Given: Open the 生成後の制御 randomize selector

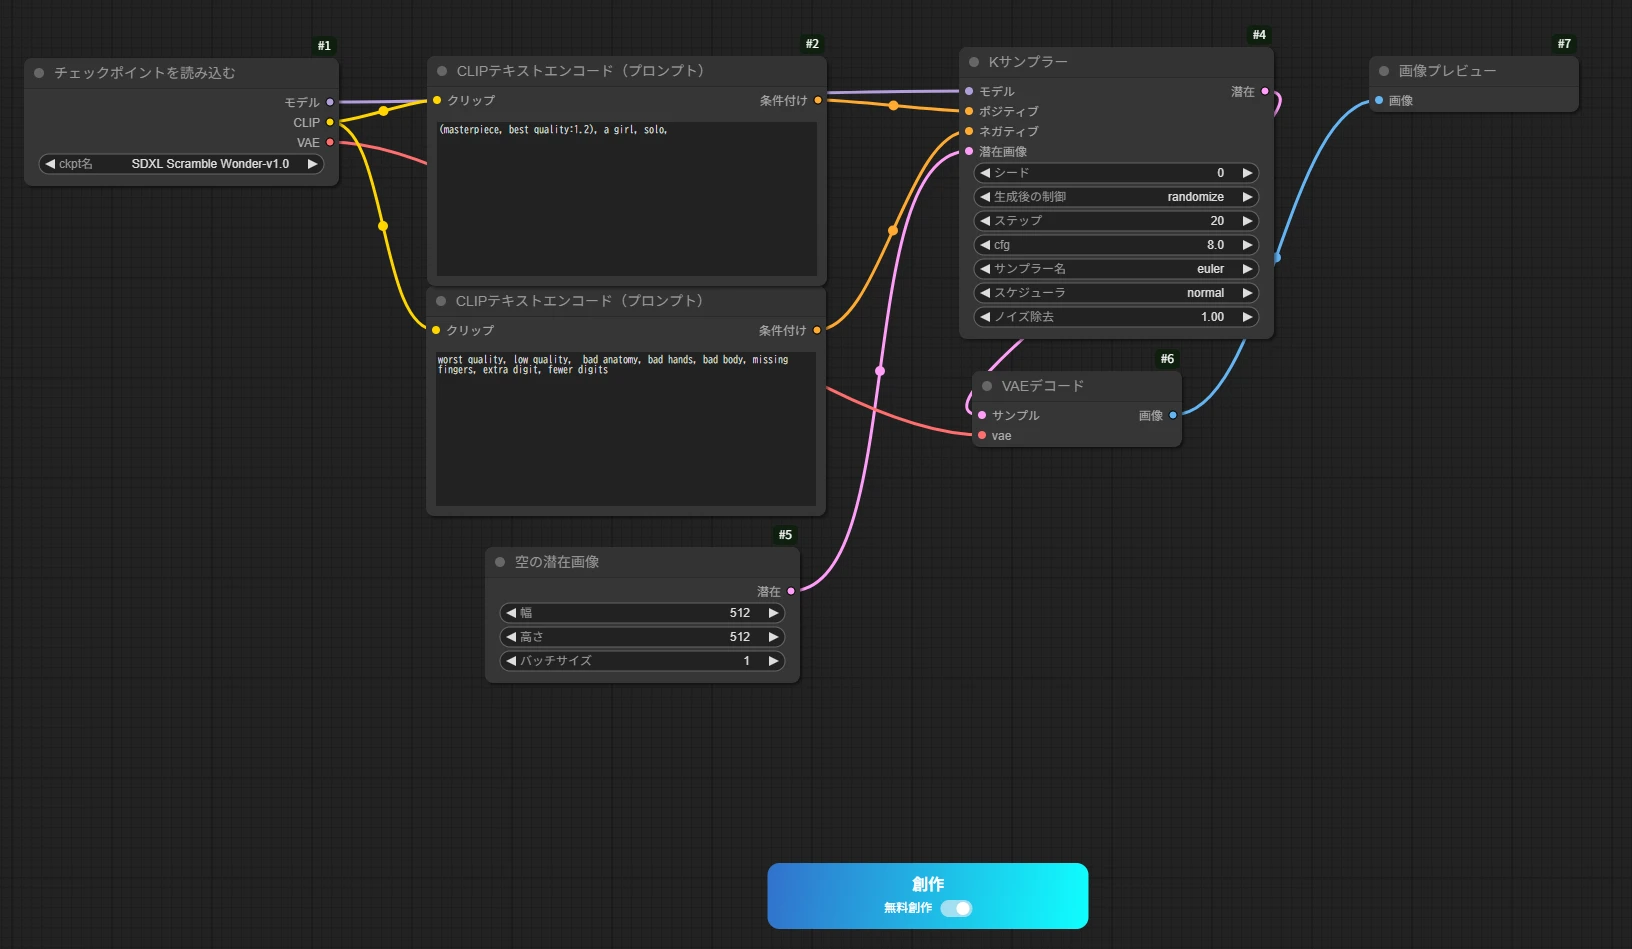Looking at the screenshot, I should click(1115, 197).
